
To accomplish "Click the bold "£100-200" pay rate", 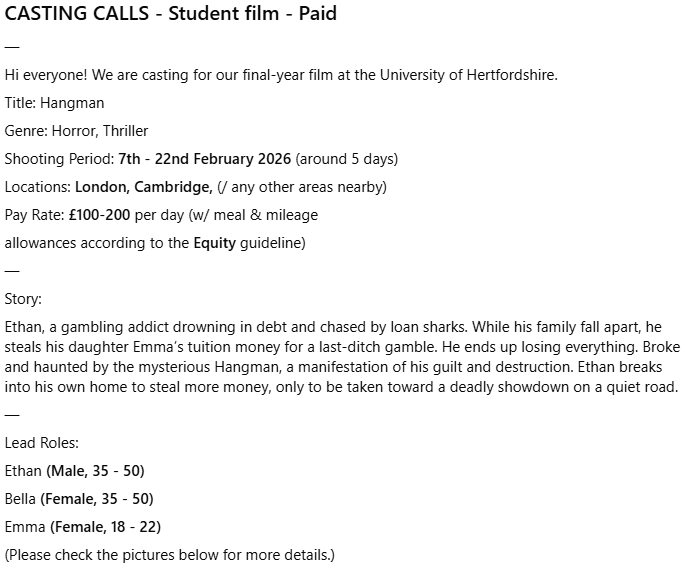I will 100,215.
